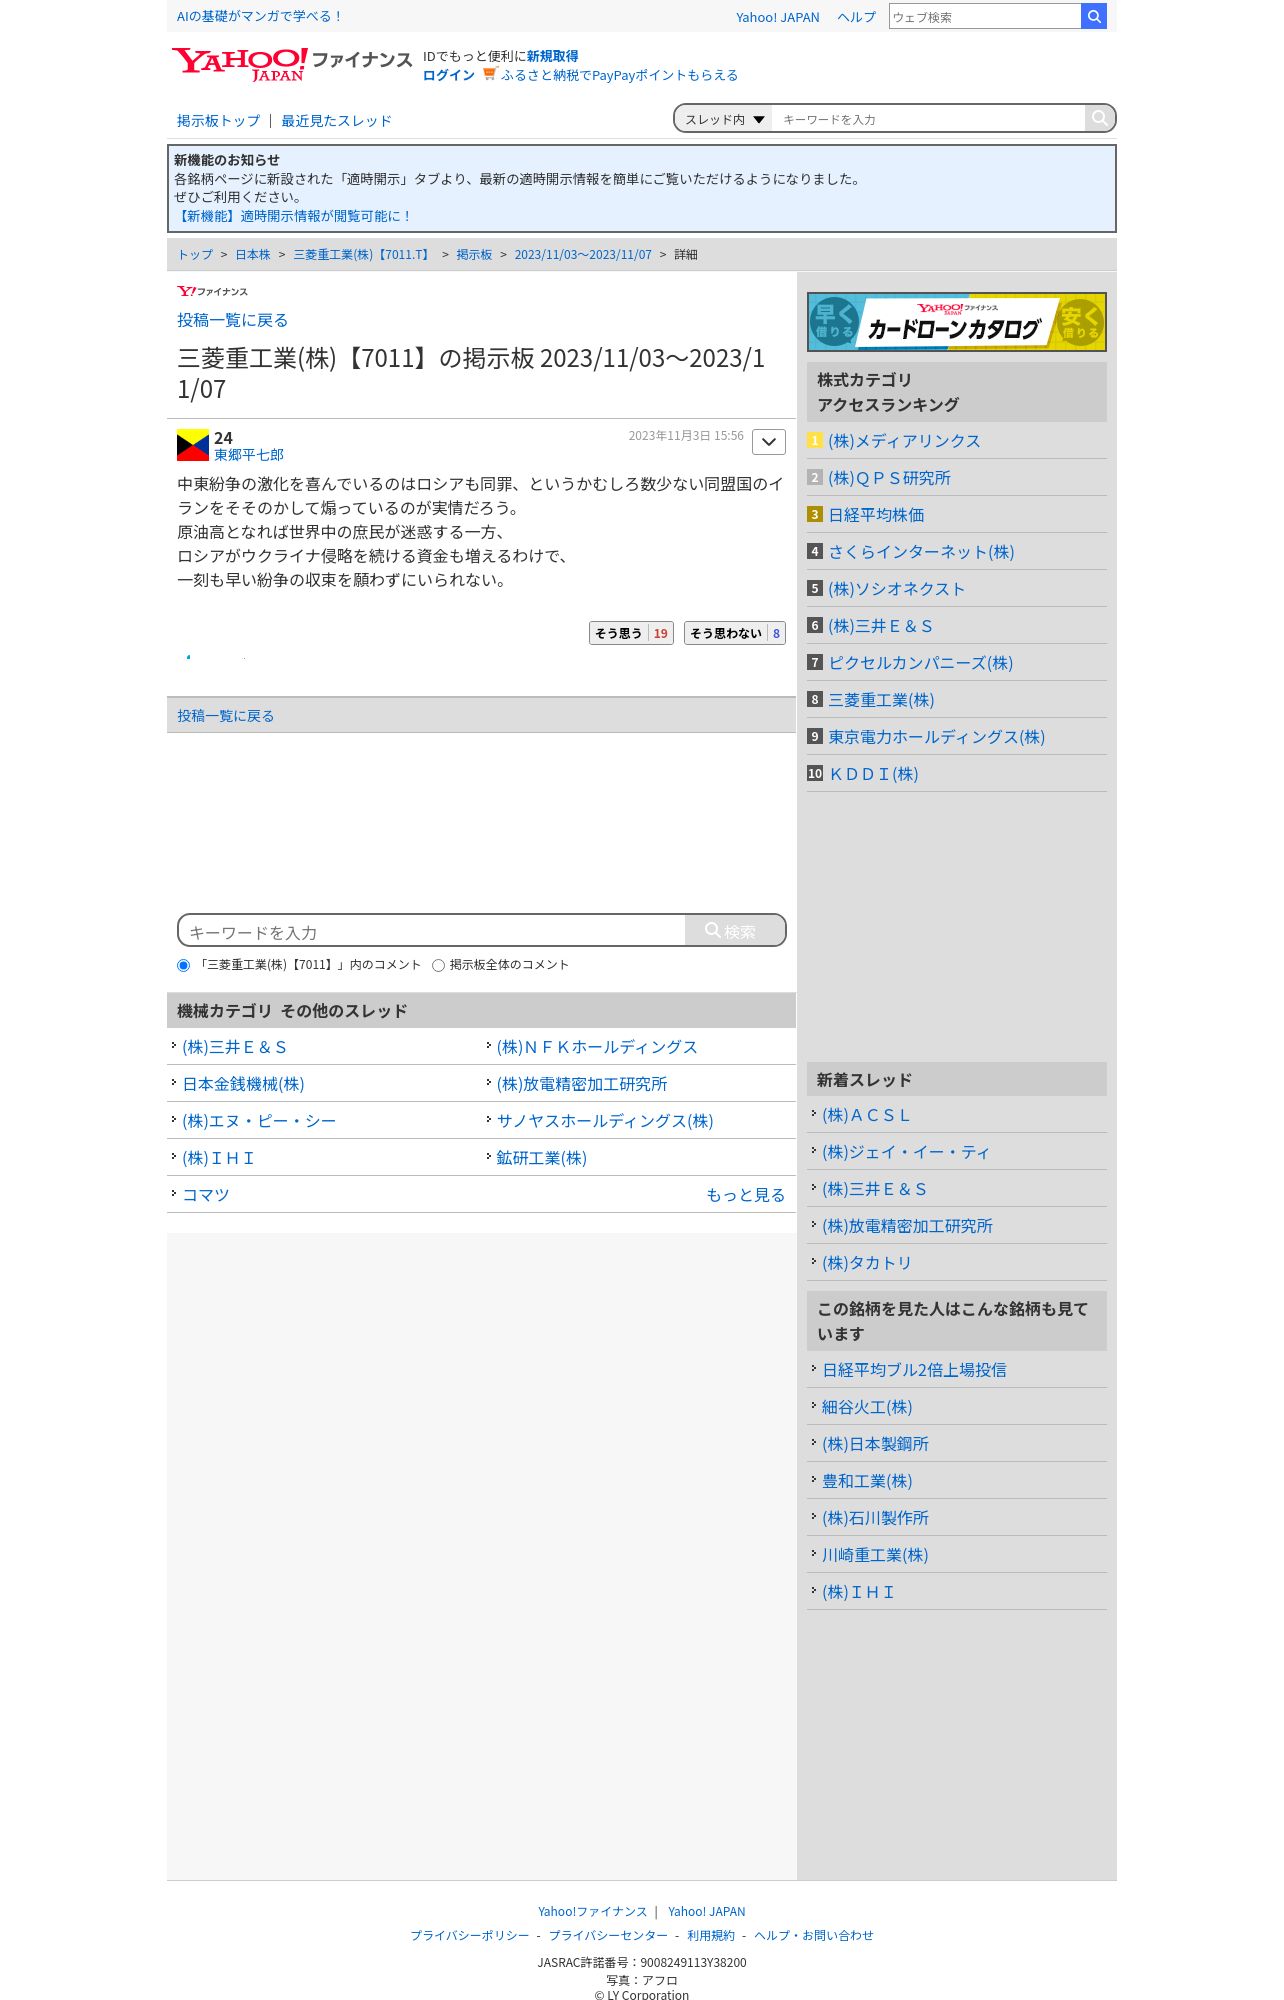
Task: Select the 掲示板全体のコメント radio button
Action: (438, 965)
